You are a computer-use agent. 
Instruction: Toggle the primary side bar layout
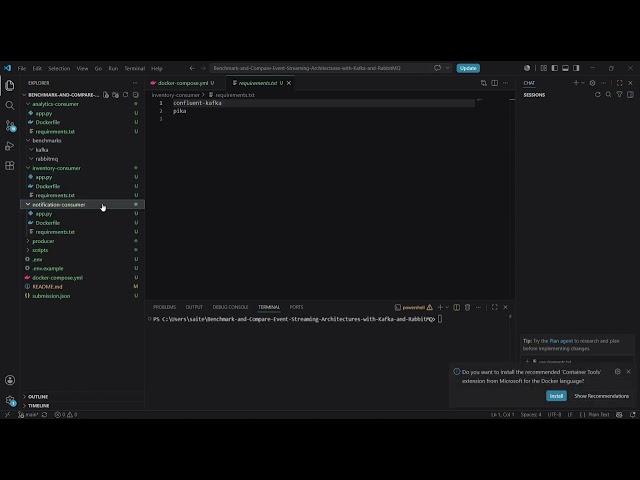pyautogui.click(x=555, y=68)
